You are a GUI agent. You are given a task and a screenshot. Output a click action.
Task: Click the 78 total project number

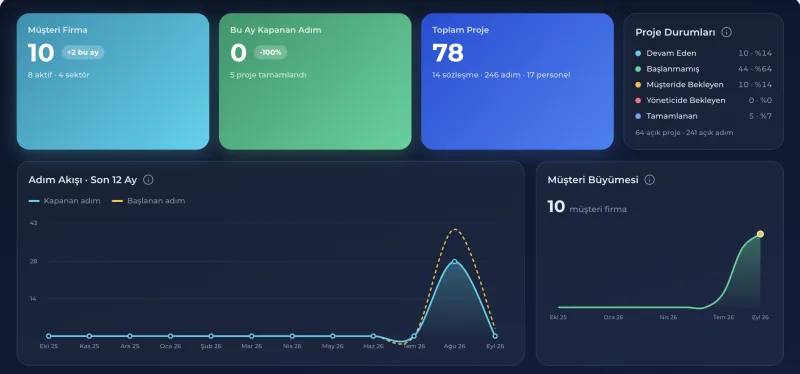click(448, 53)
